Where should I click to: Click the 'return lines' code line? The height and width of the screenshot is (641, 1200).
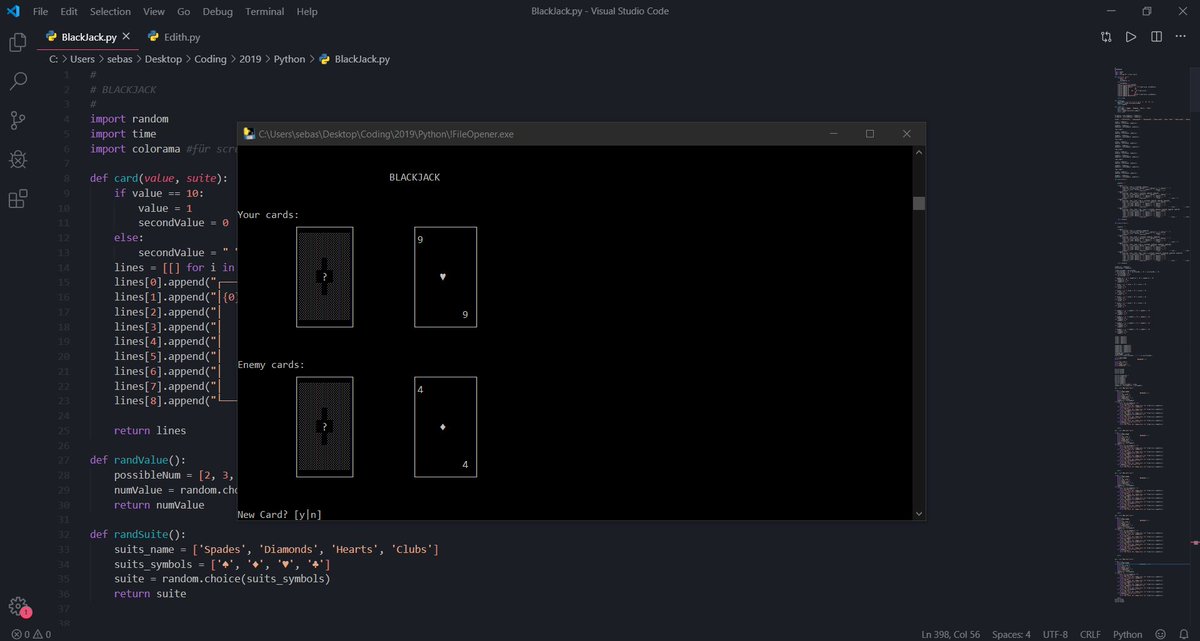(150, 431)
